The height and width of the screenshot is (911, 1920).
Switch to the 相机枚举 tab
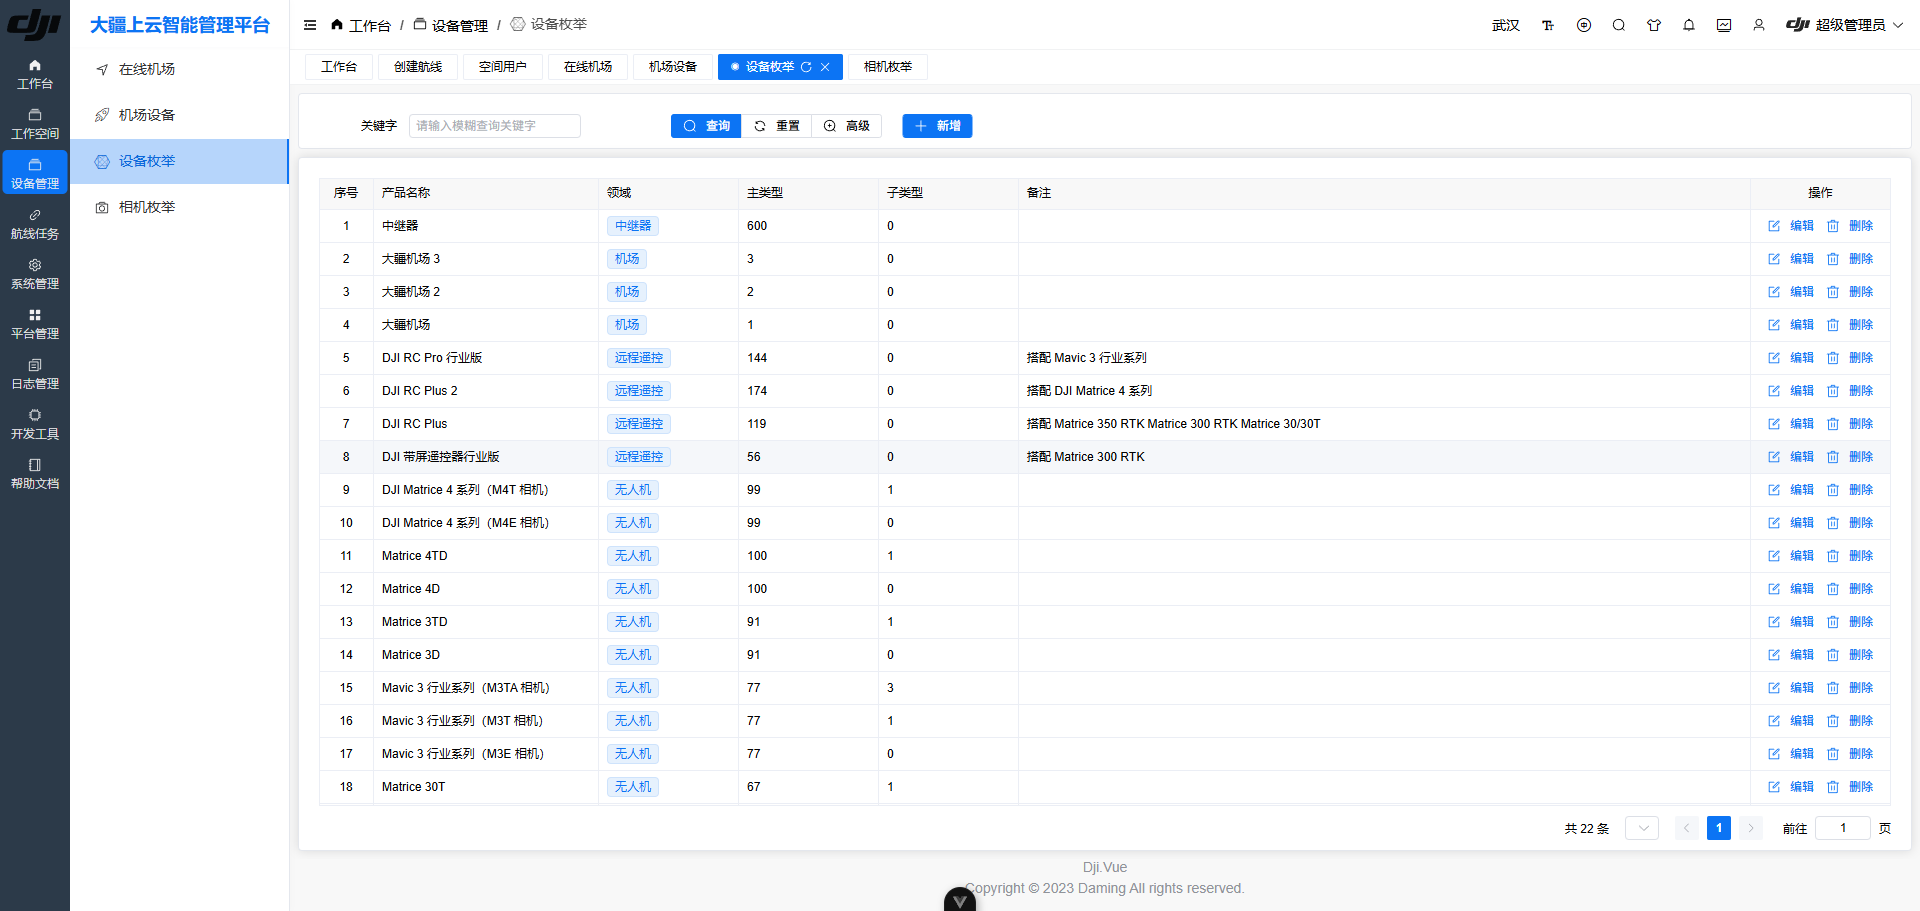pos(888,67)
